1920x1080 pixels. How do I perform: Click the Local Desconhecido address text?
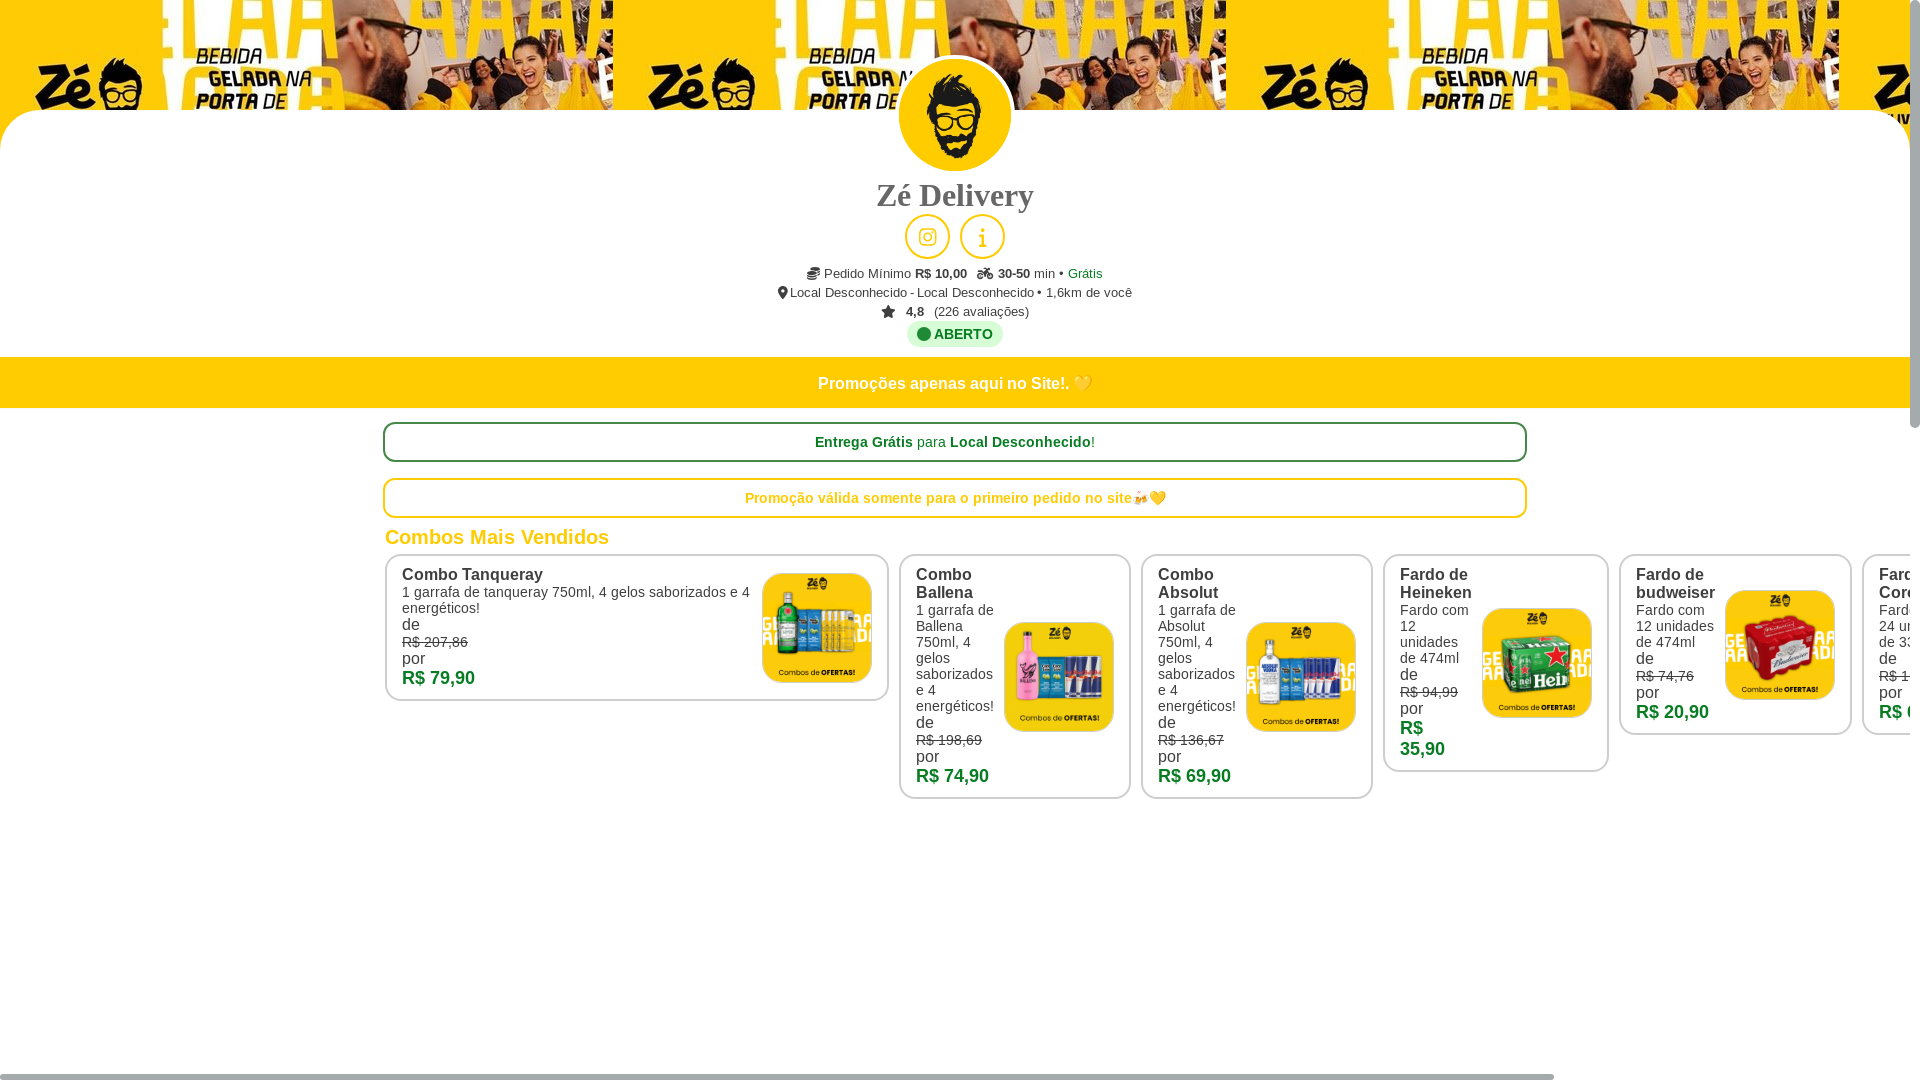click(x=912, y=293)
